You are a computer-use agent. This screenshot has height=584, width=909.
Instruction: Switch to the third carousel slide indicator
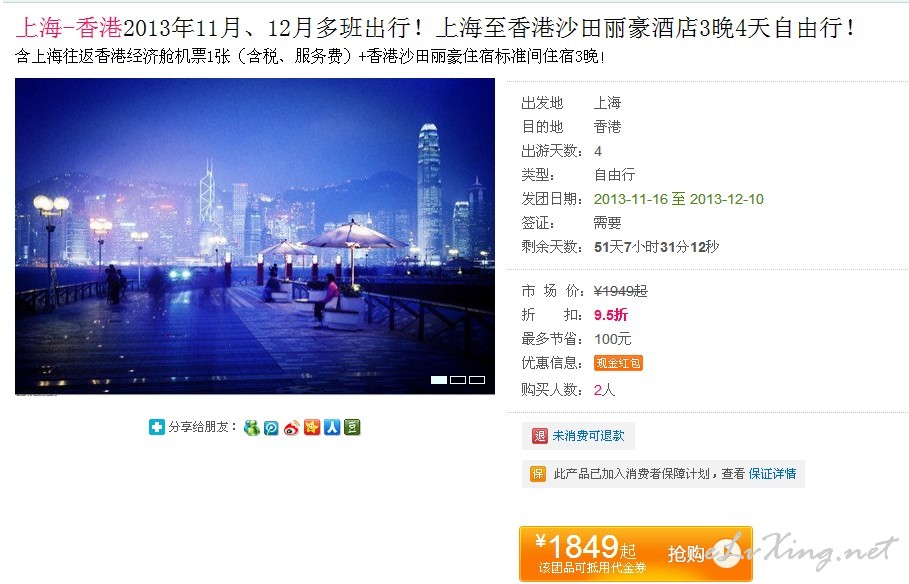point(477,380)
